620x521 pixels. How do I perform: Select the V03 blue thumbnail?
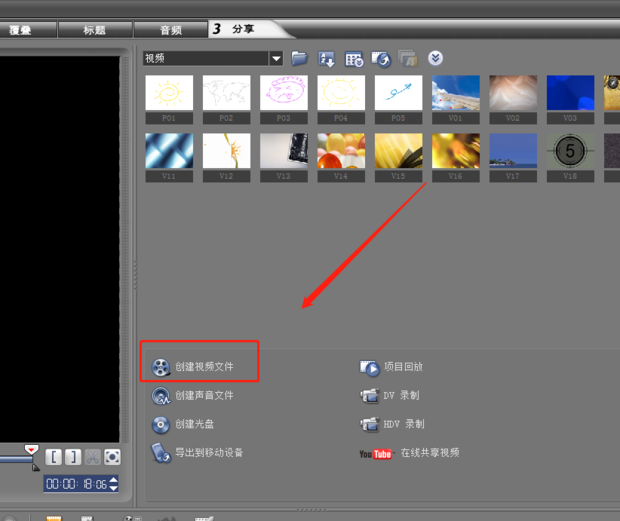tap(571, 93)
